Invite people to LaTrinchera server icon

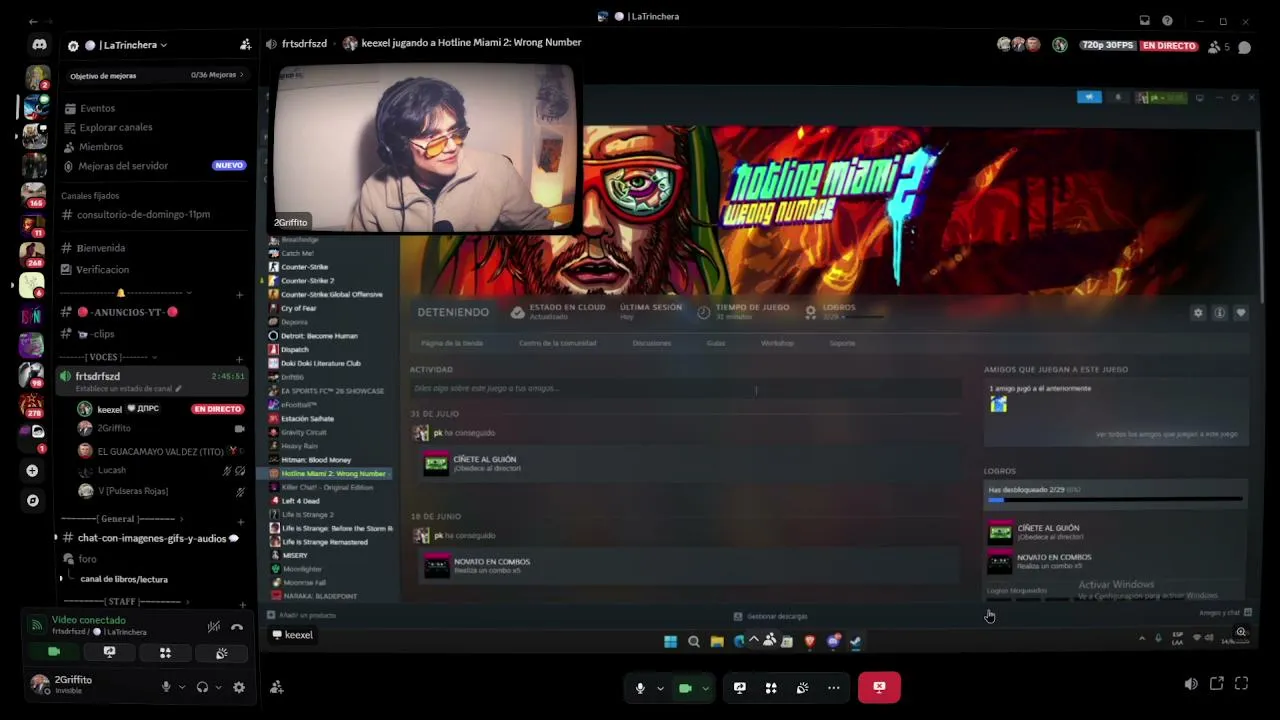click(x=245, y=45)
